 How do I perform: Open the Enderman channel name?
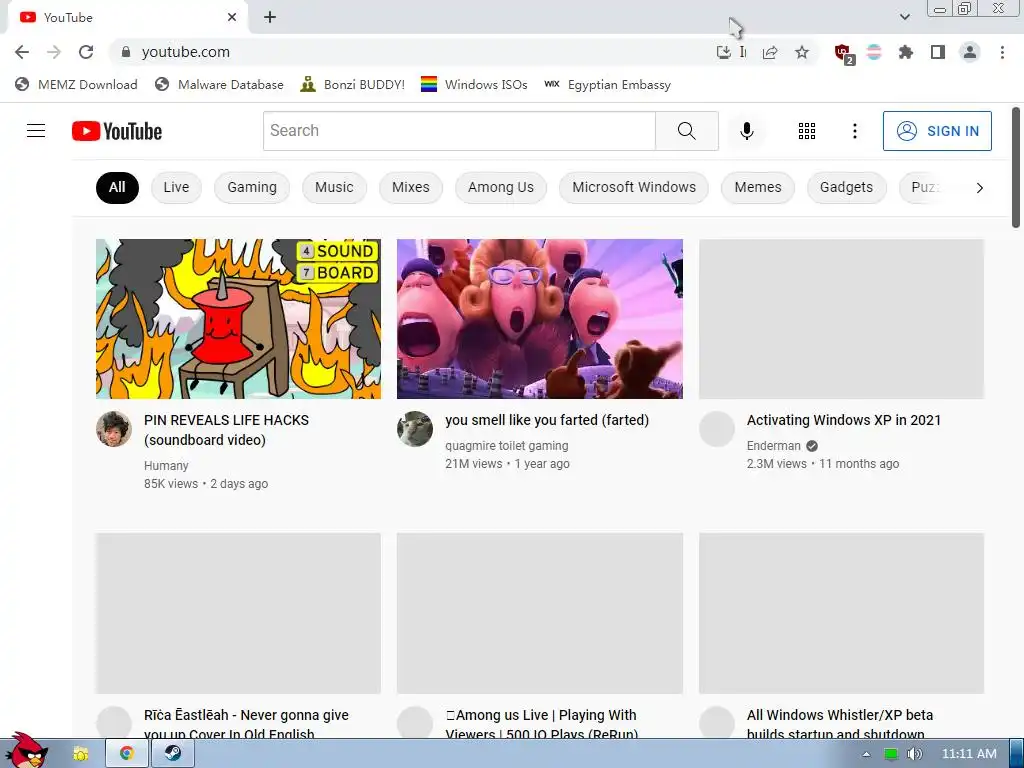pos(774,445)
